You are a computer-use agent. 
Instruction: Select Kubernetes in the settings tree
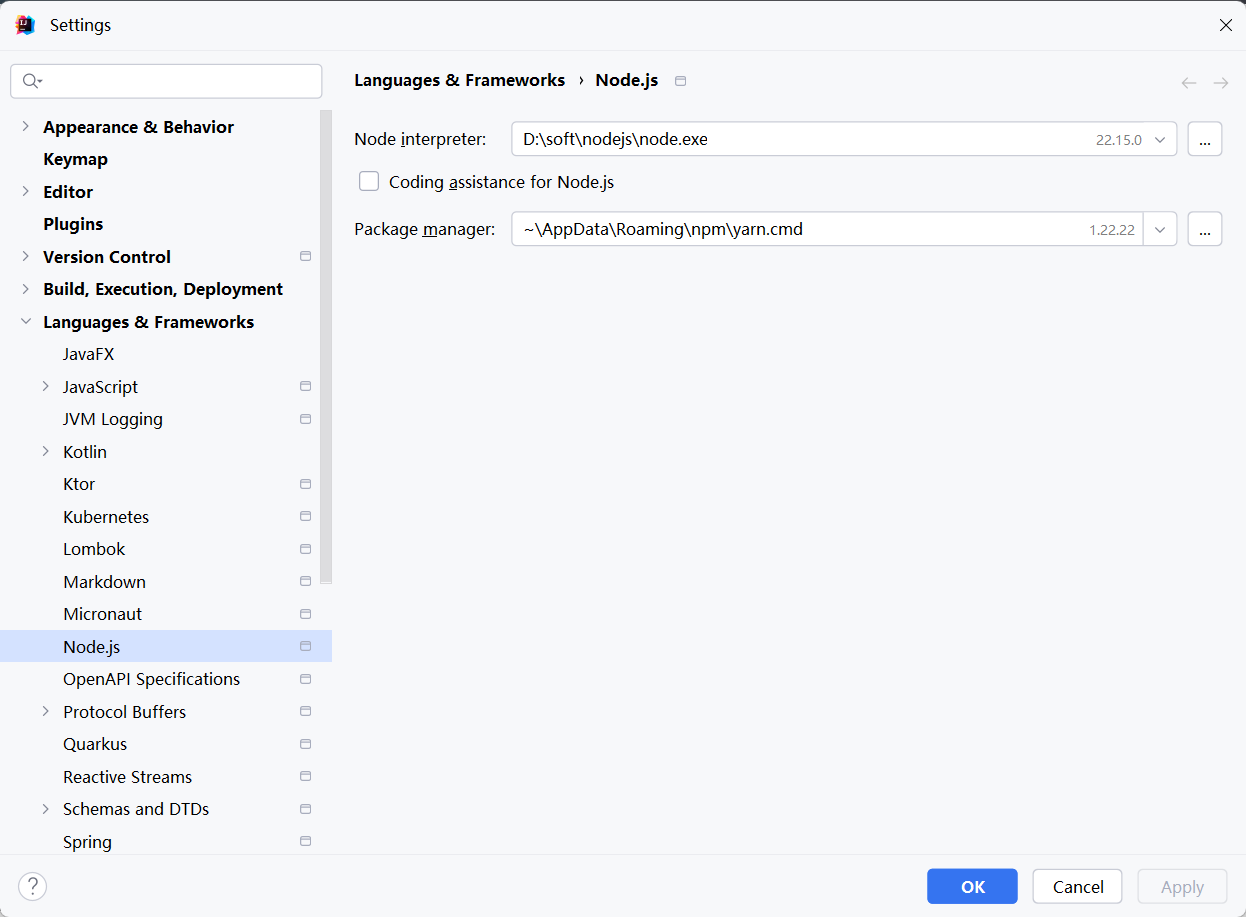point(106,517)
